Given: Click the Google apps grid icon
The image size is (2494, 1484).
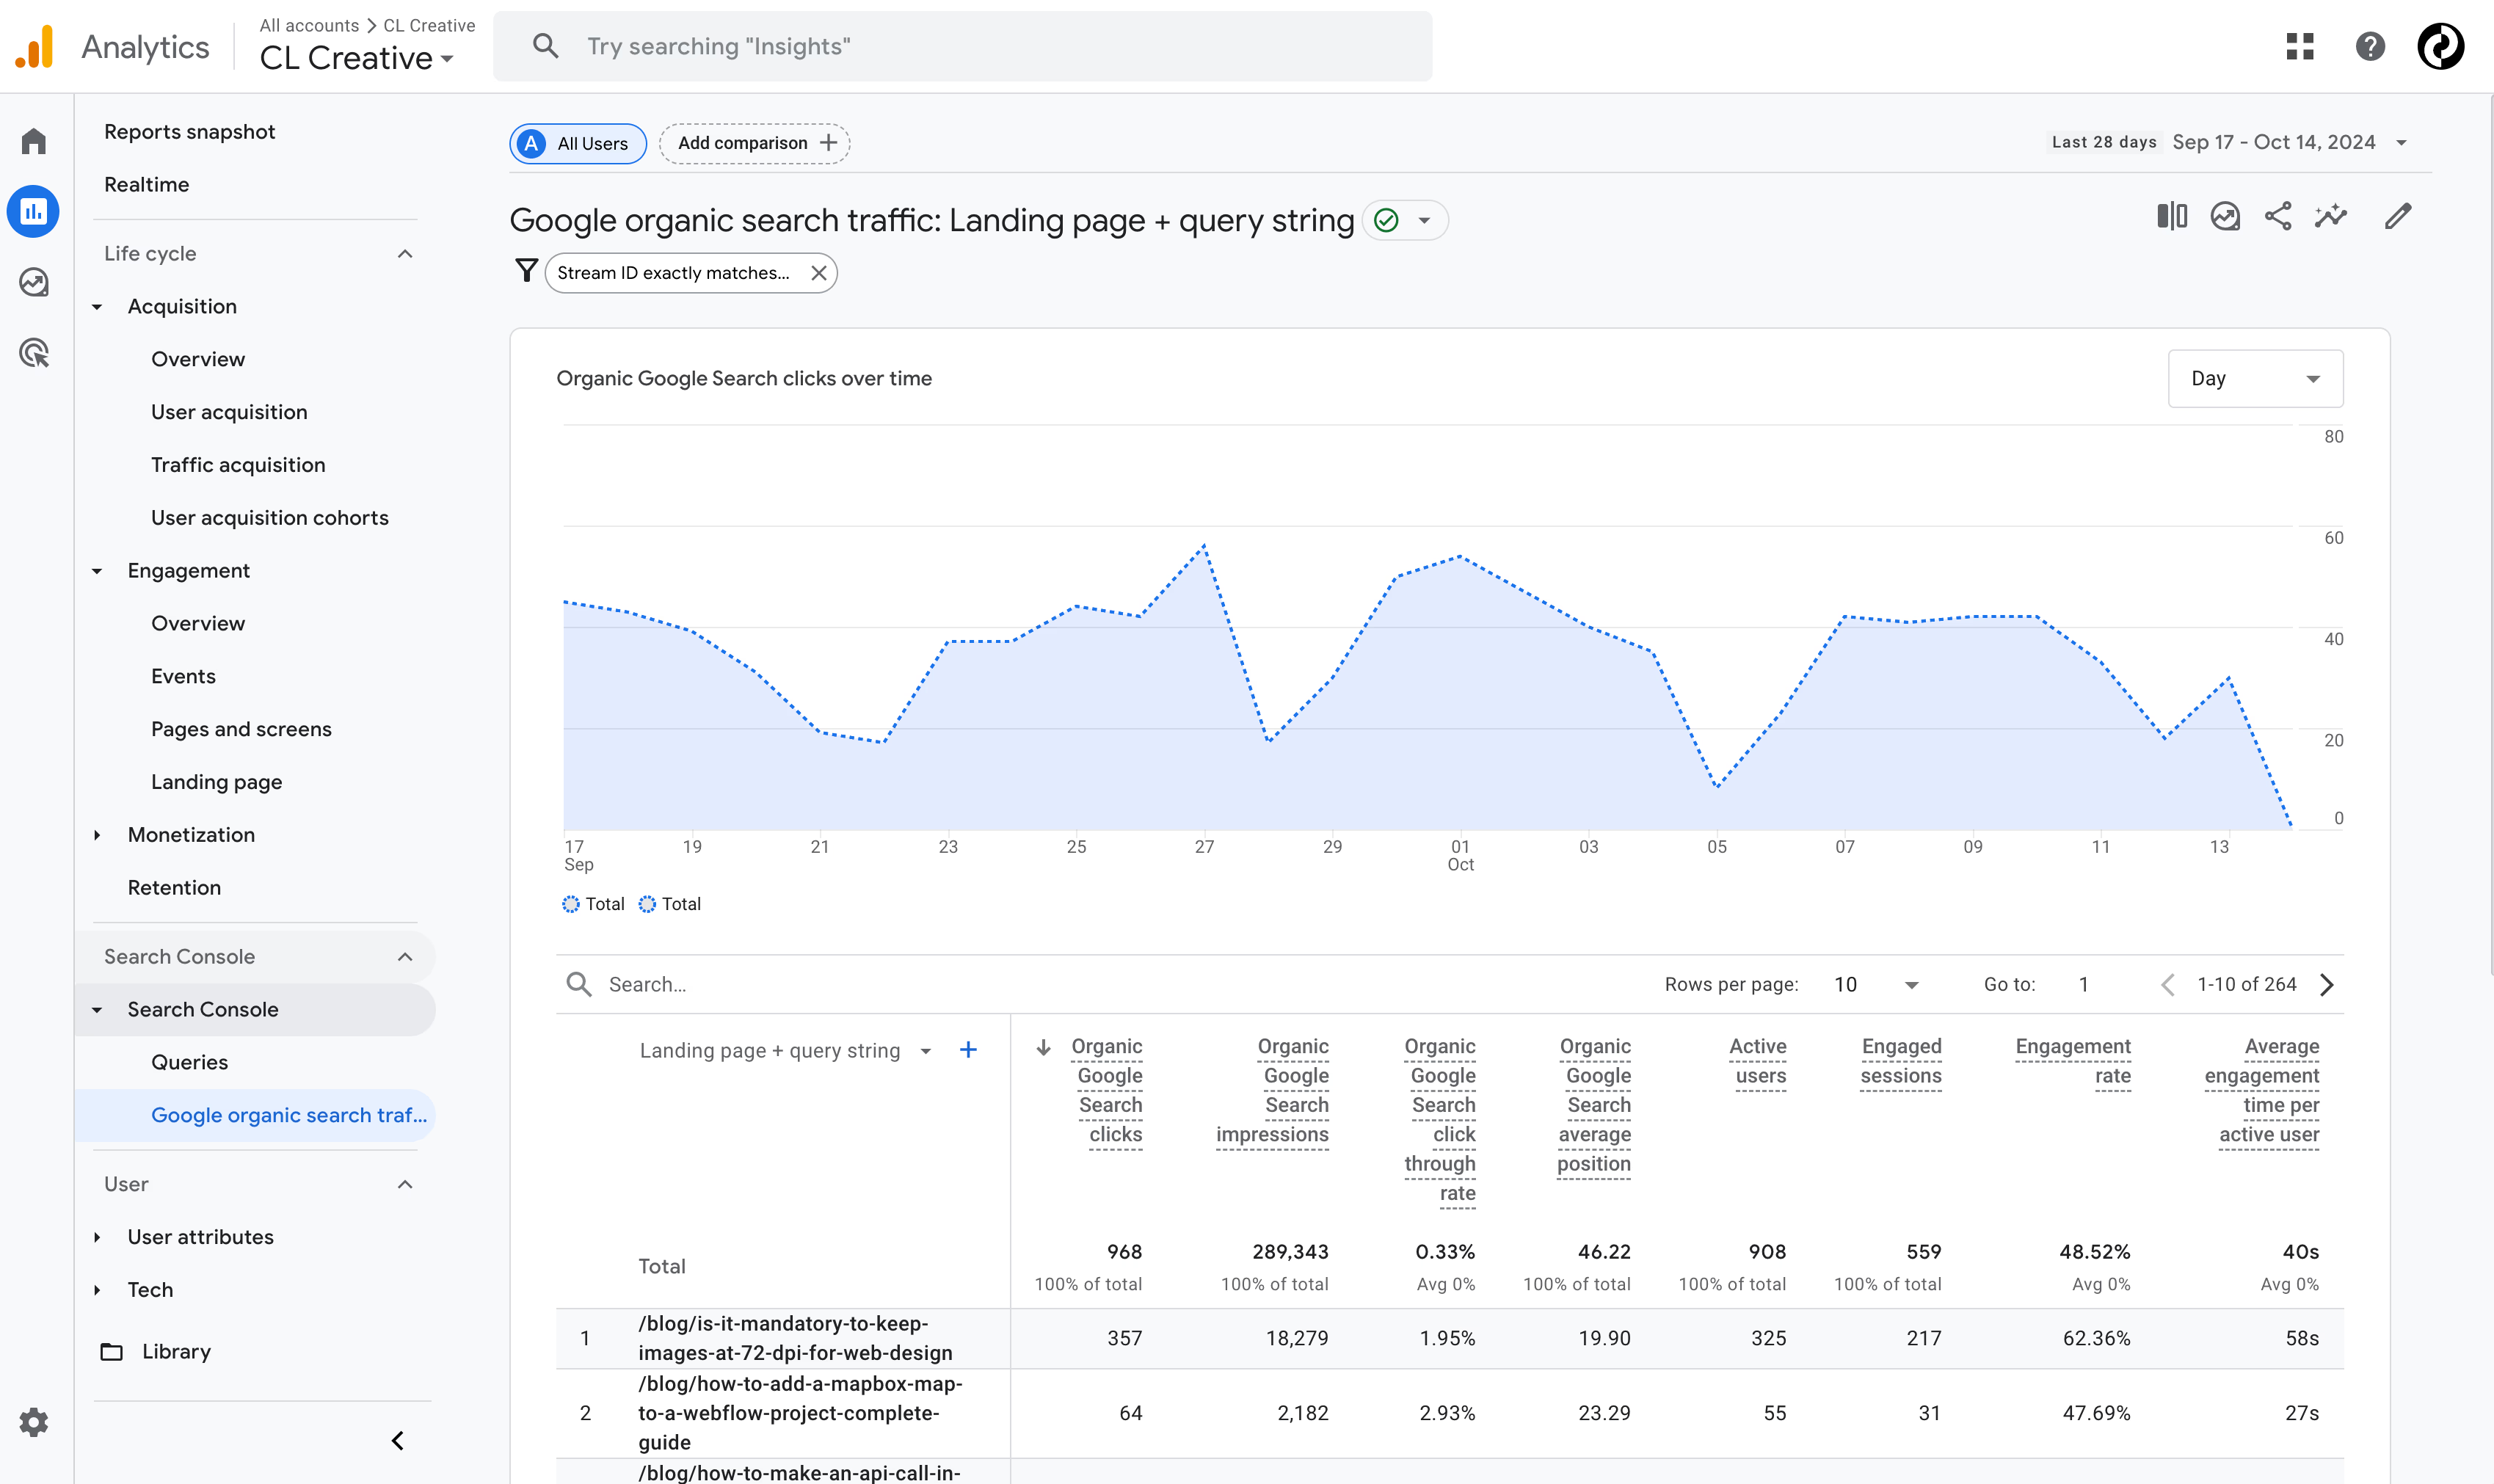Looking at the screenshot, I should 2299,46.
